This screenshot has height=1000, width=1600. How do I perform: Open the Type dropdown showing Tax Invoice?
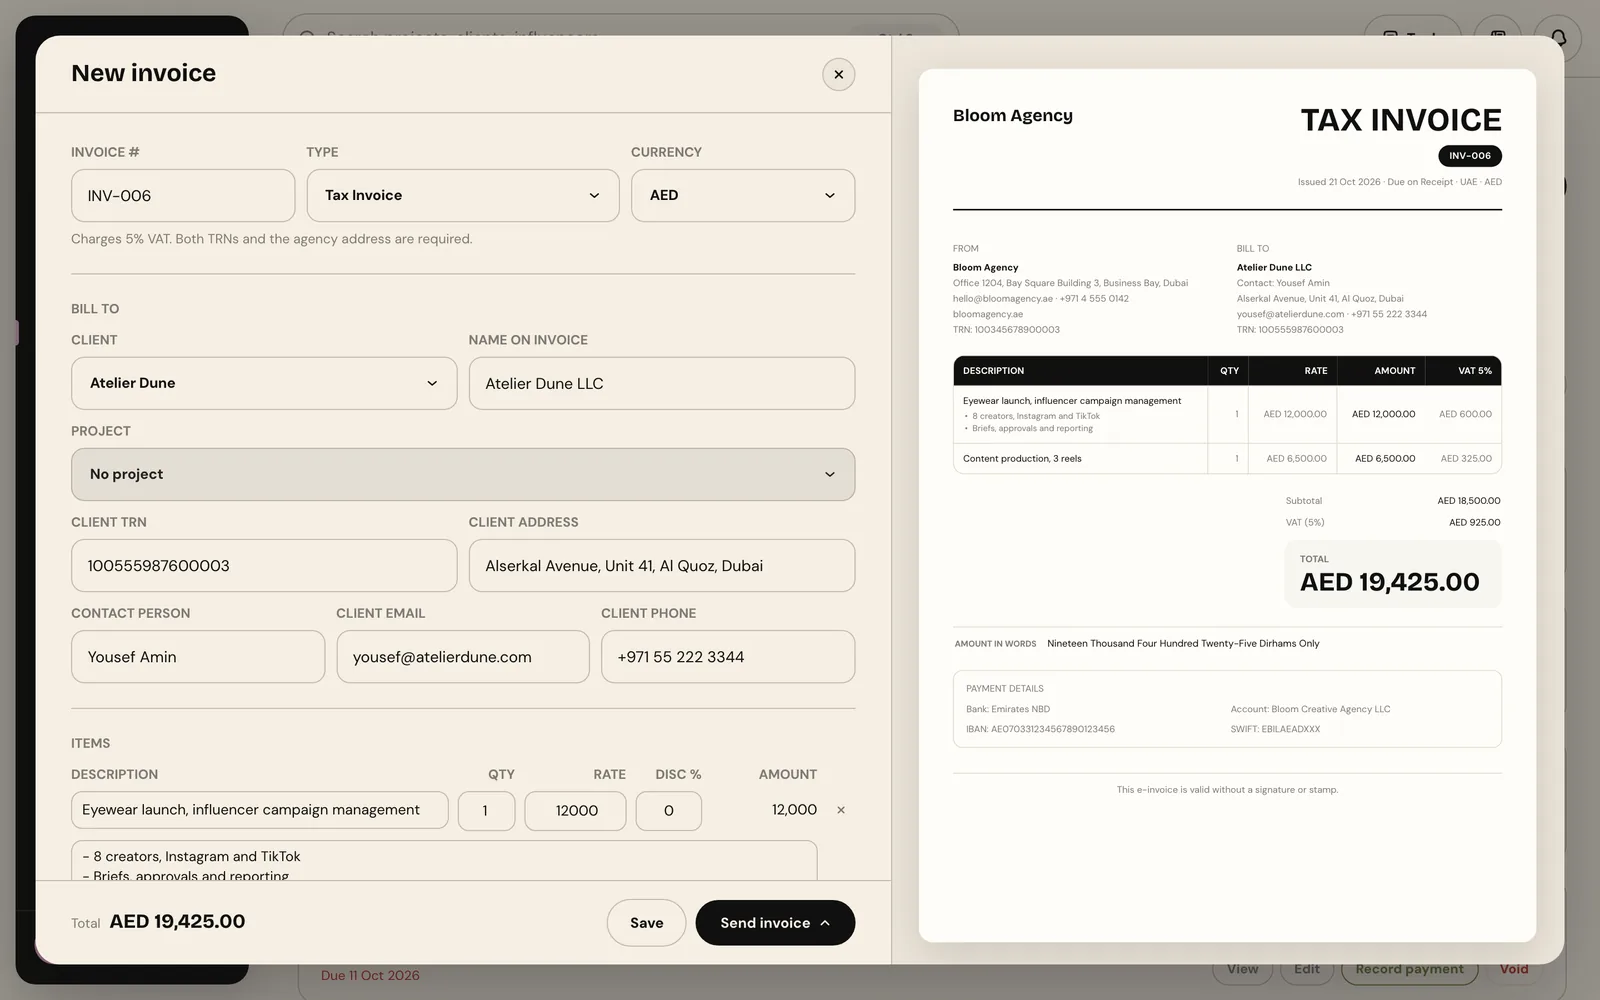pyautogui.click(x=463, y=195)
